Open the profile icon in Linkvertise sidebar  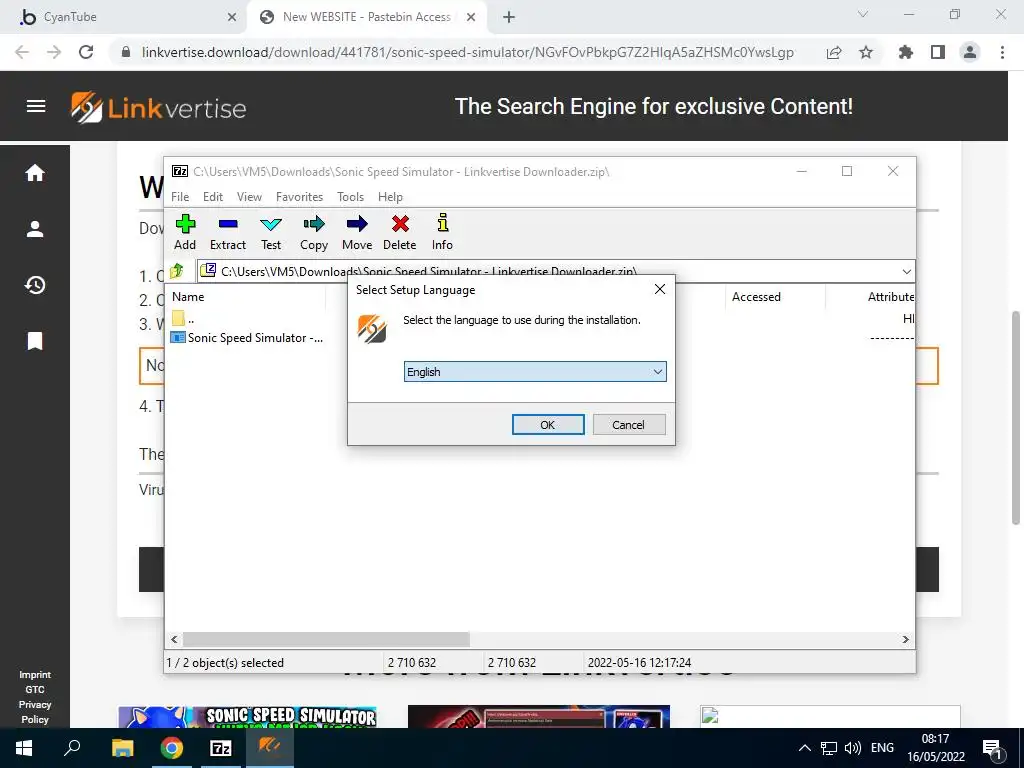[35, 229]
